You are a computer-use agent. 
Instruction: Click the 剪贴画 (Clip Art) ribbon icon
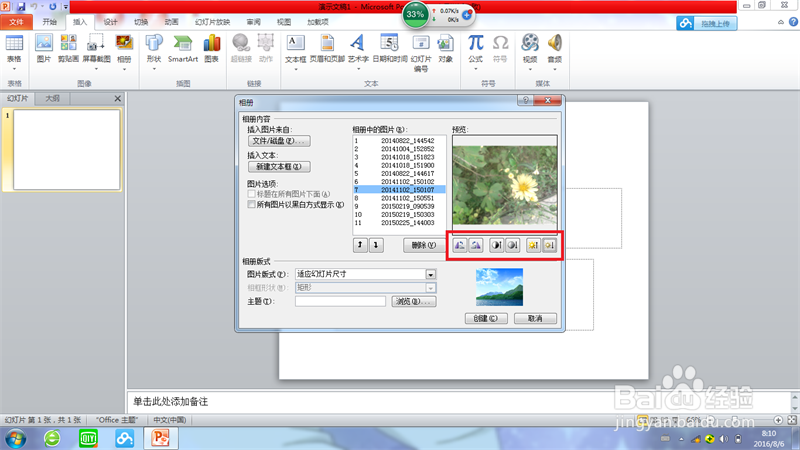click(x=68, y=49)
